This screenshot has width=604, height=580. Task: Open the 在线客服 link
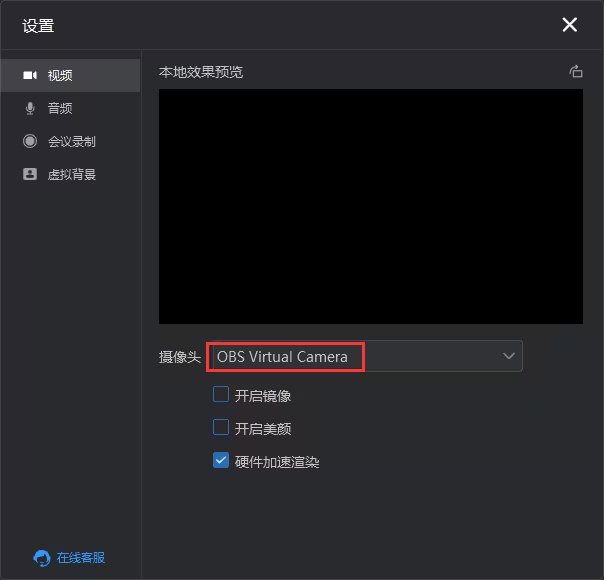click(81, 558)
